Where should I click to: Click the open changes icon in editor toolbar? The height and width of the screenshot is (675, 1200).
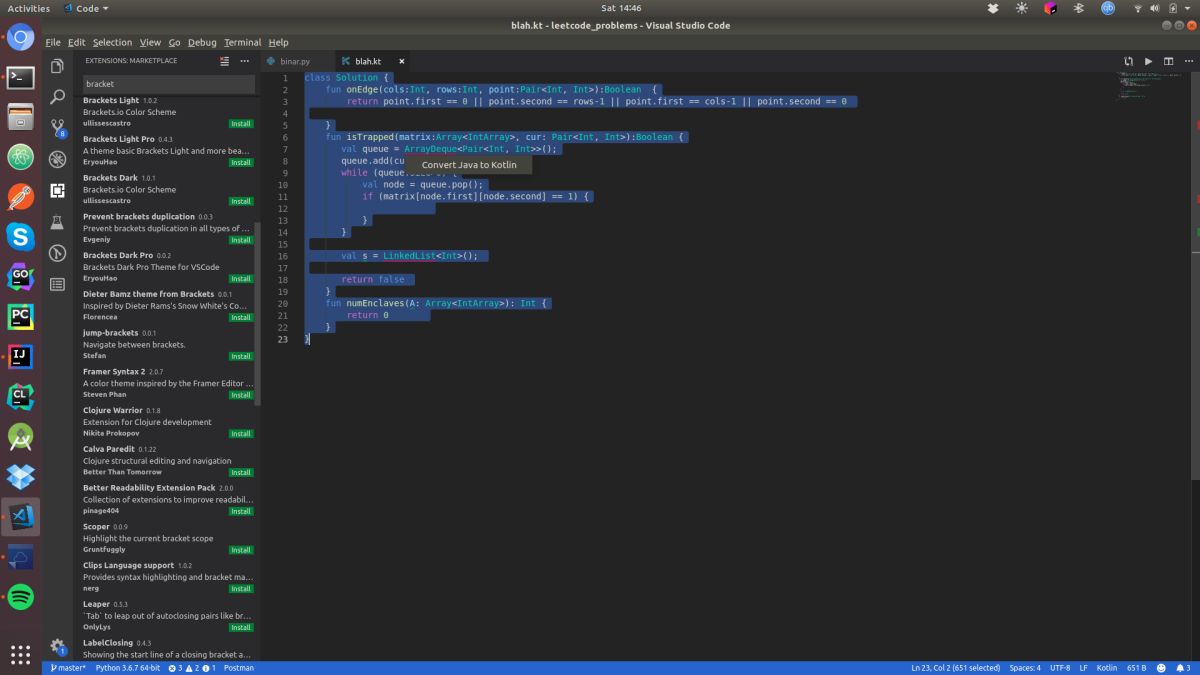point(1128,61)
